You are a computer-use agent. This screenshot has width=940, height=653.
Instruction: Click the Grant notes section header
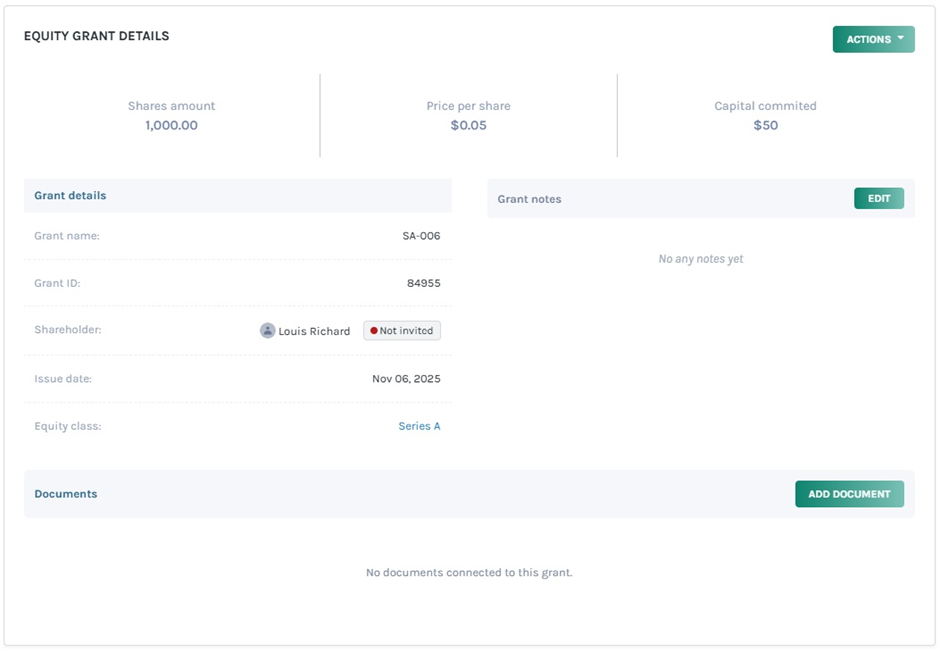point(529,199)
